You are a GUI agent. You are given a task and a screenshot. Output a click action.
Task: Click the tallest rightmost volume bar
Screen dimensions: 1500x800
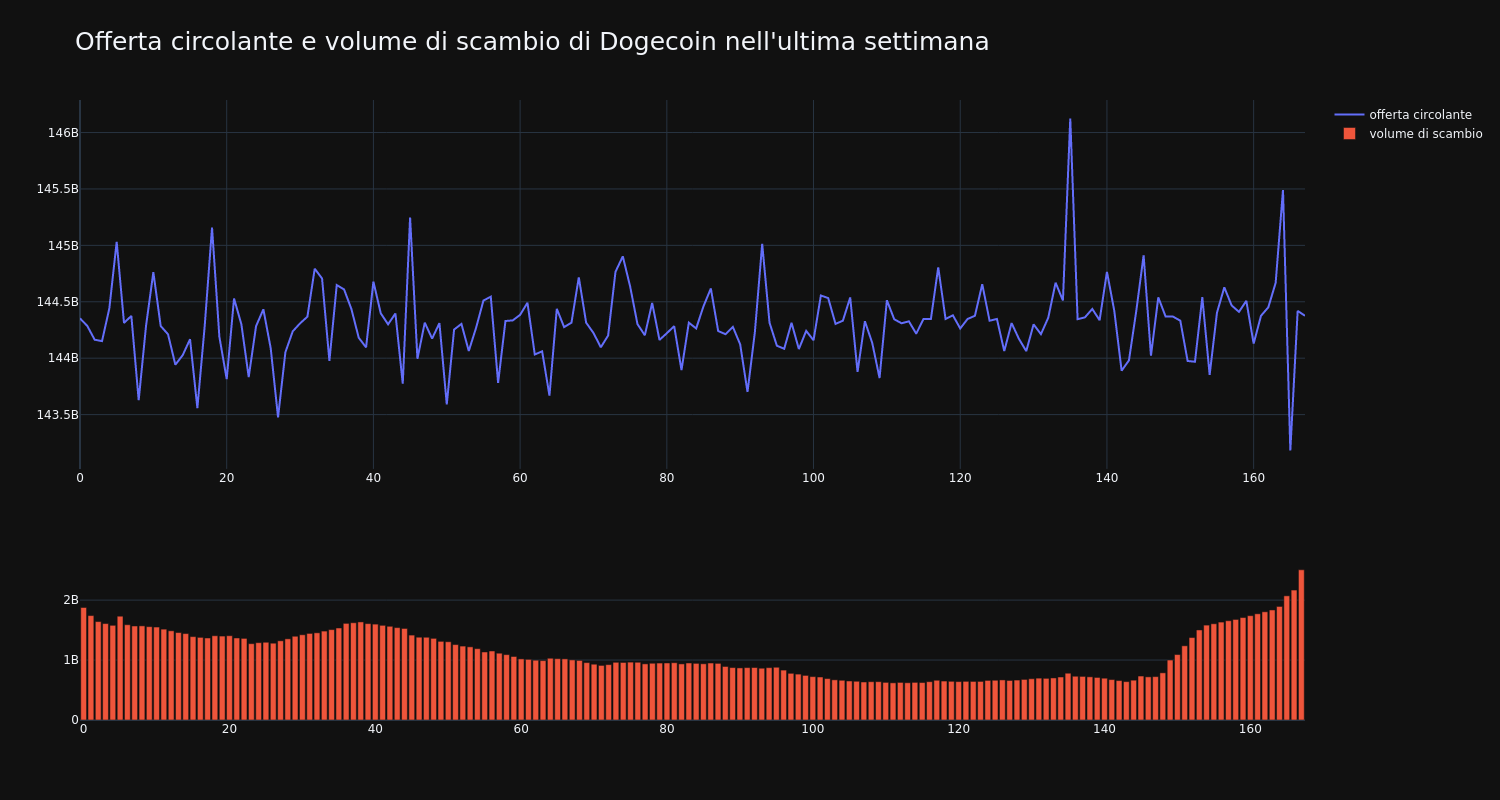click(x=1301, y=645)
